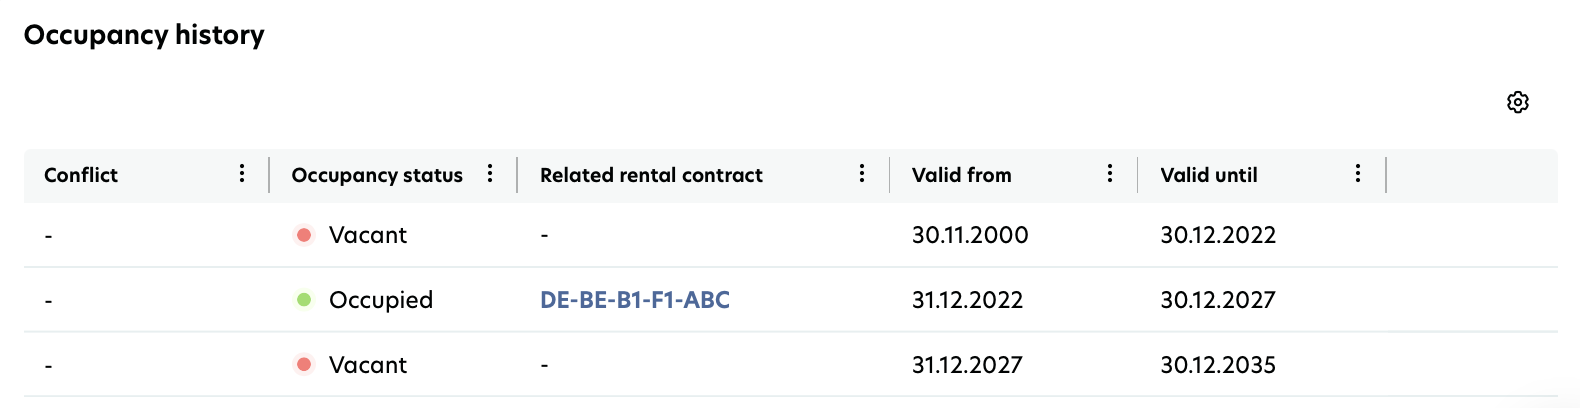This screenshot has width=1580, height=408.
Task: Sort by Valid from header
Action: click(x=961, y=175)
